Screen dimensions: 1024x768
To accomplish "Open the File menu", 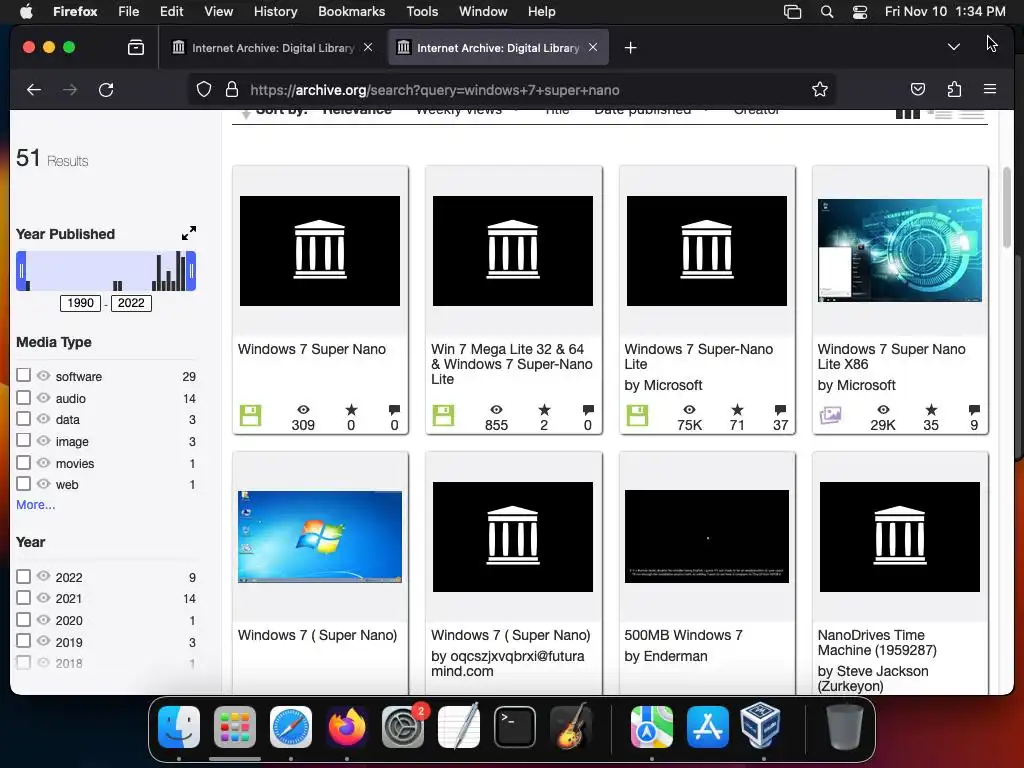I will point(128,12).
